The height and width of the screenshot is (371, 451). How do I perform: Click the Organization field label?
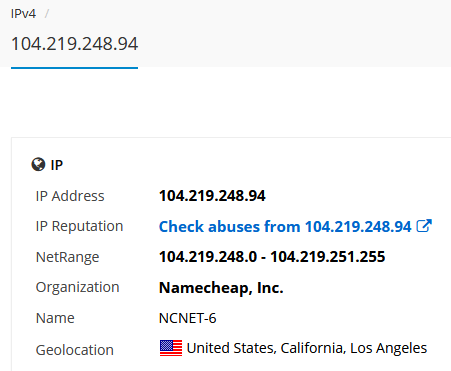77,287
